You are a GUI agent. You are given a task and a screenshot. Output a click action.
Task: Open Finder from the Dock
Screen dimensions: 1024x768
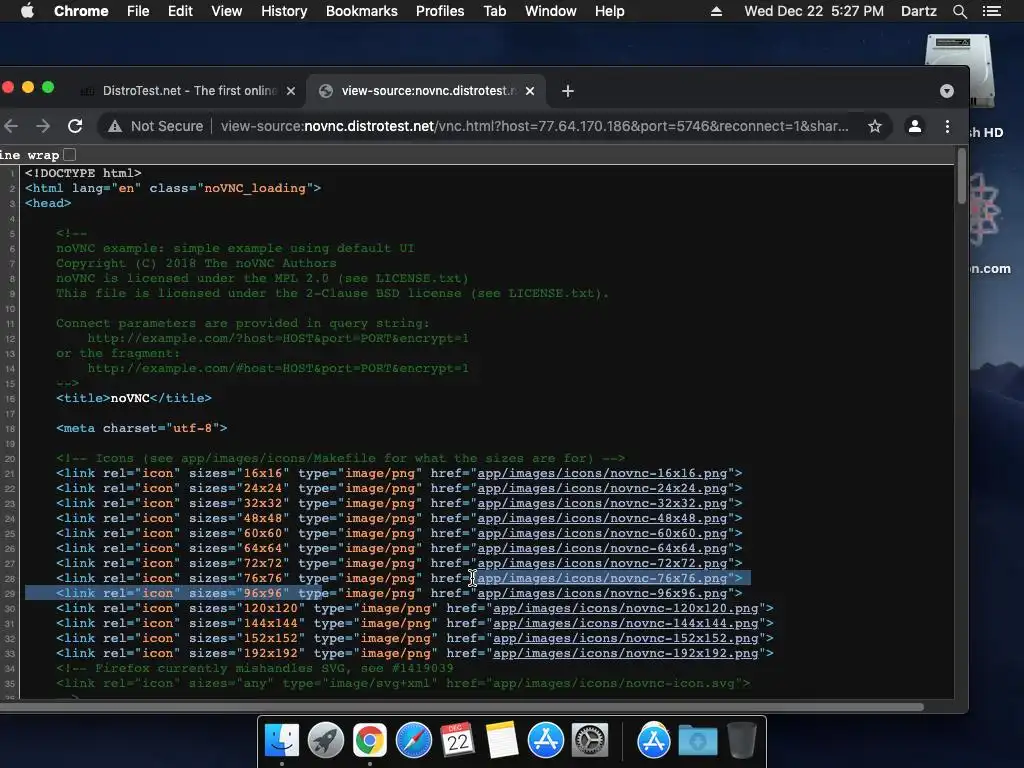(281, 741)
